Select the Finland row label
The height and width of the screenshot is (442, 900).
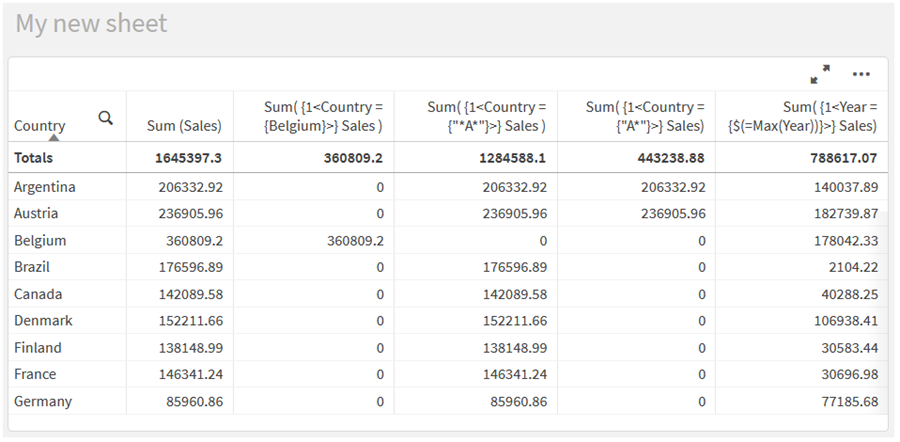(38, 348)
